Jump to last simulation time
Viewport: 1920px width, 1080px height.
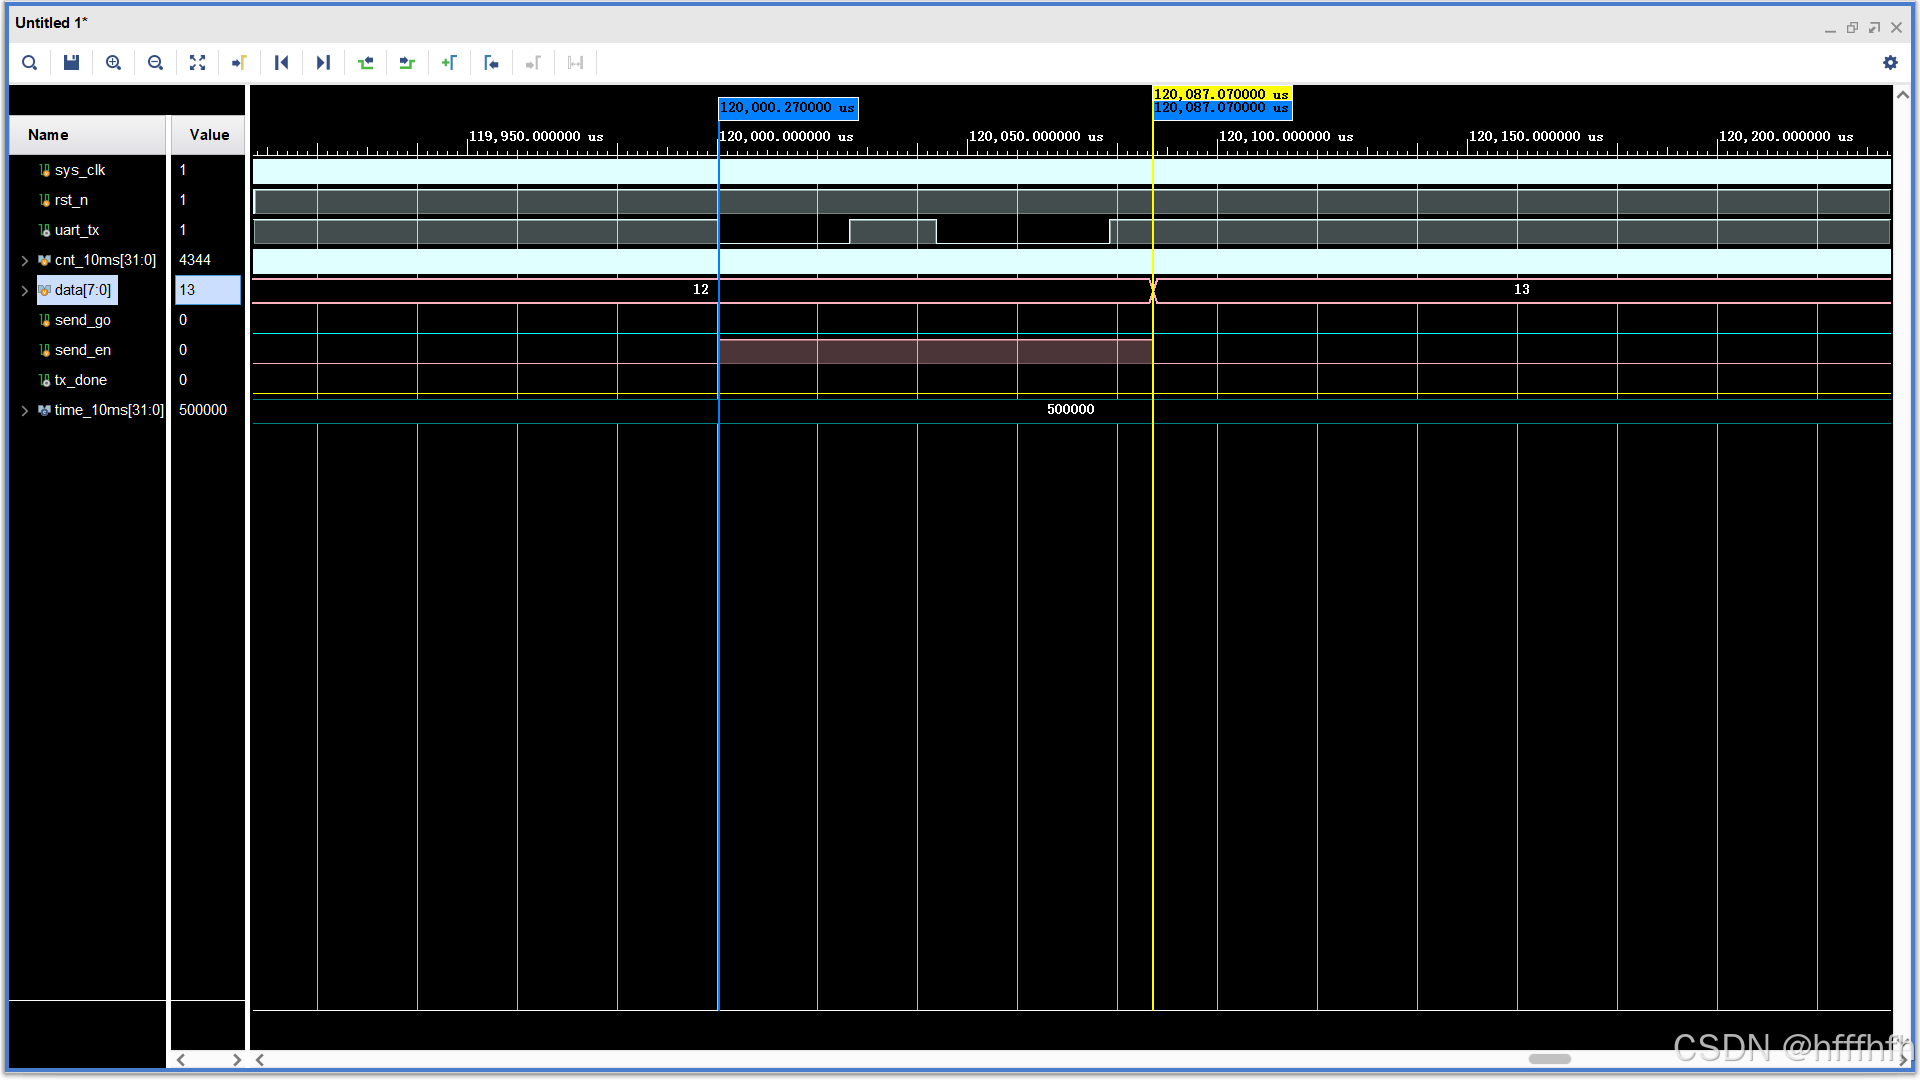tap(323, 63)
